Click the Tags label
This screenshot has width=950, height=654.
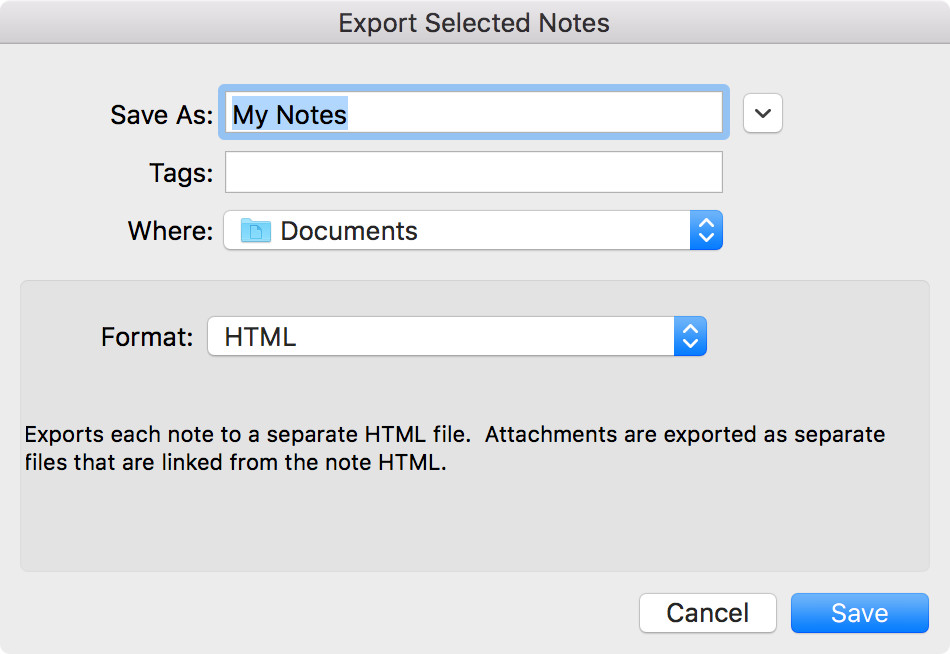pyautogui.click(x=181, y=173)
